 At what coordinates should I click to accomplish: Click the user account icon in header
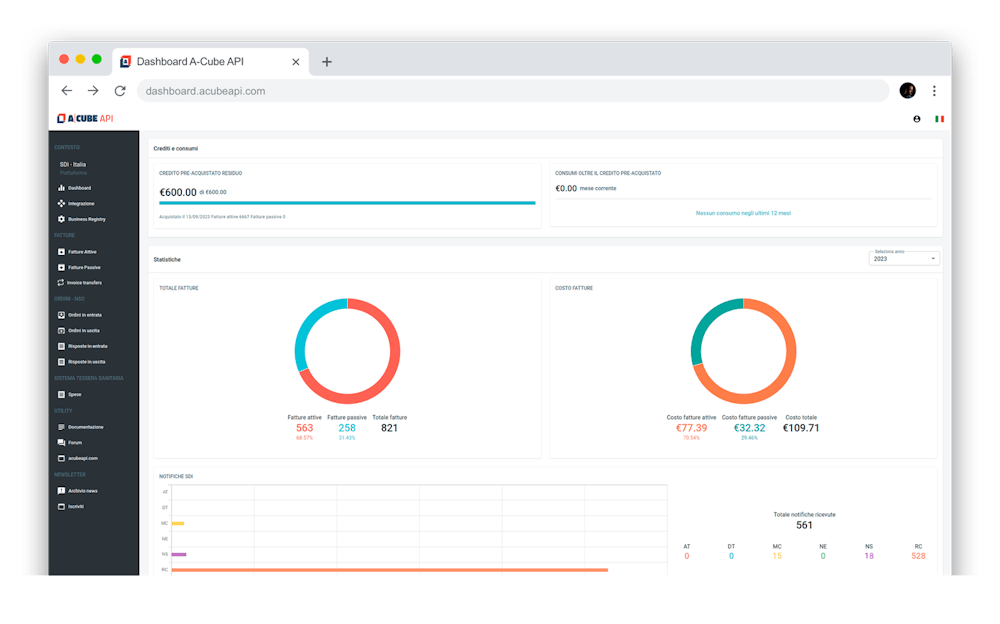coord(917,119)
